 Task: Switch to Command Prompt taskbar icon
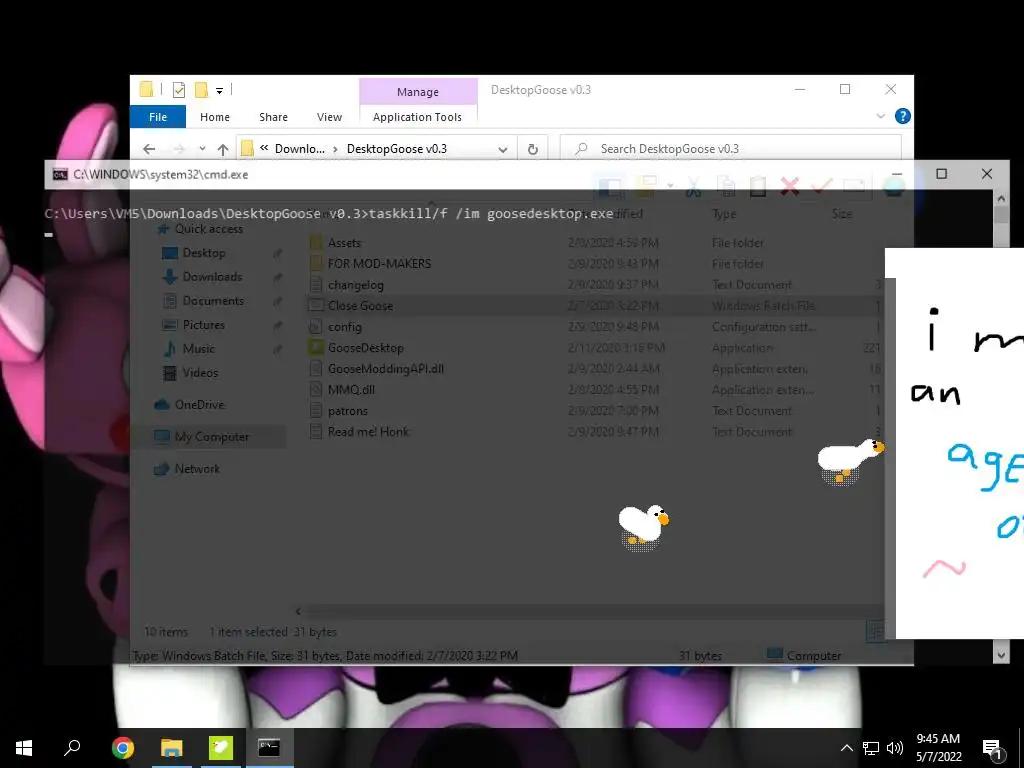coord(269,748)
